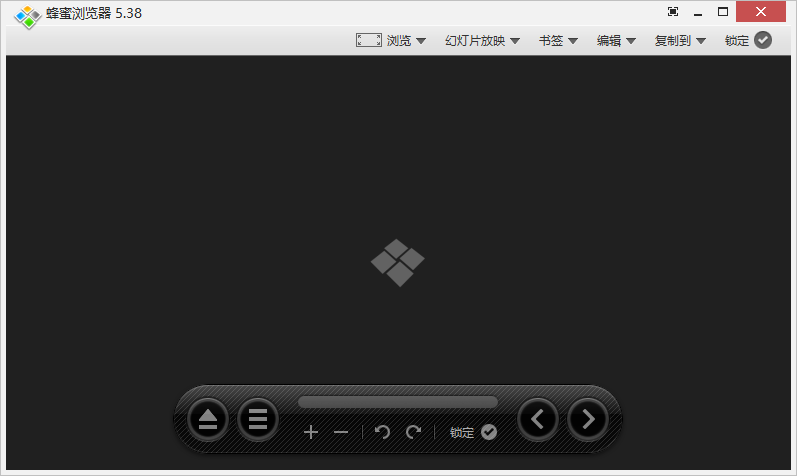Rotate the image clockwise

point(413,432)
